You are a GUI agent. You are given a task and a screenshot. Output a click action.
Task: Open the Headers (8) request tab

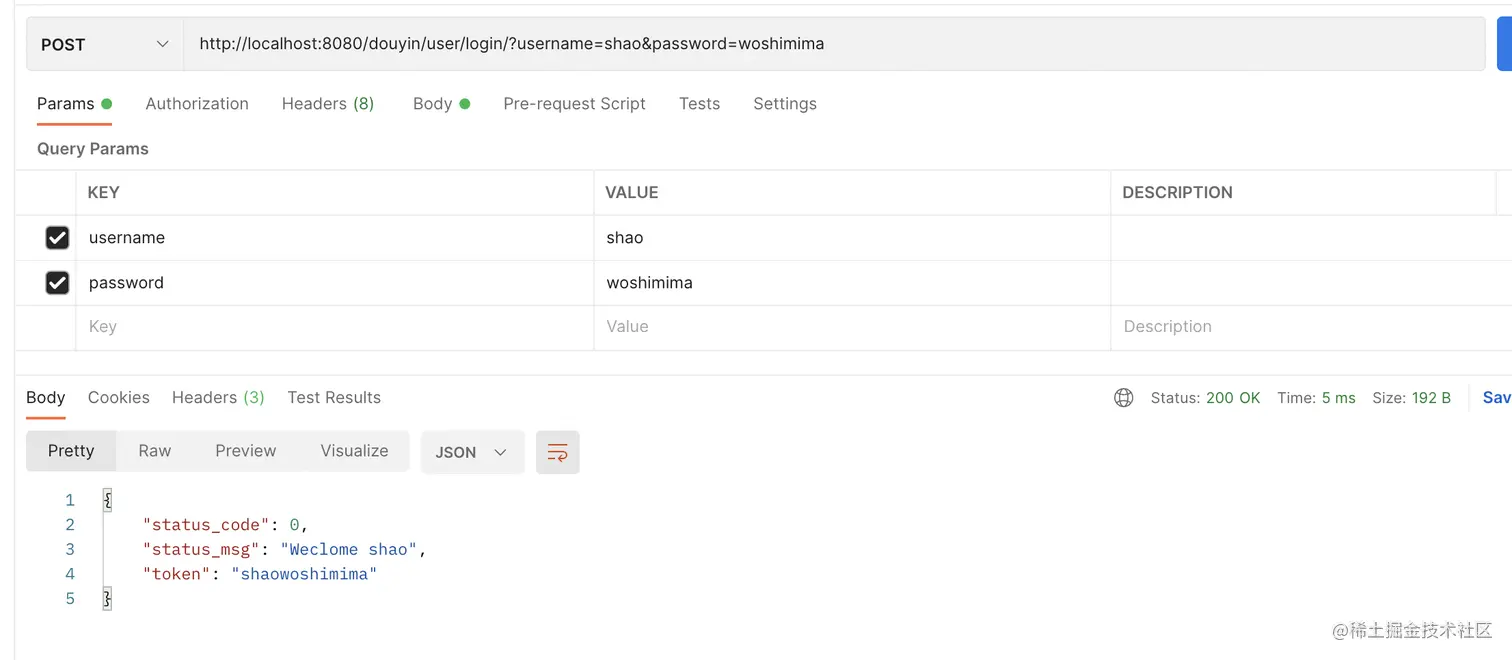click(328, 103)
